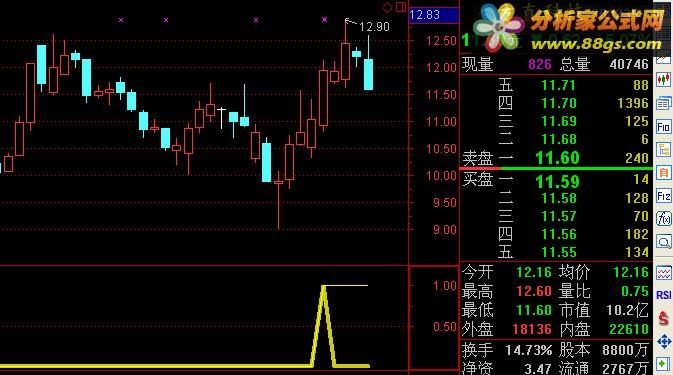Click the 12.90 high price label
The image size is (673, 375).
(374, 27)
